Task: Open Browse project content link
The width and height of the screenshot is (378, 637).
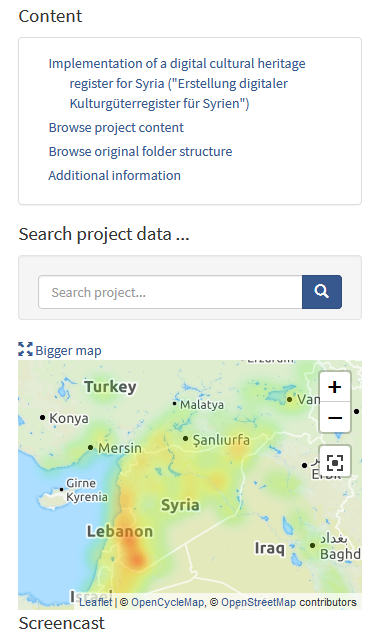Action: pyautogui.click(x=116, y=128)
